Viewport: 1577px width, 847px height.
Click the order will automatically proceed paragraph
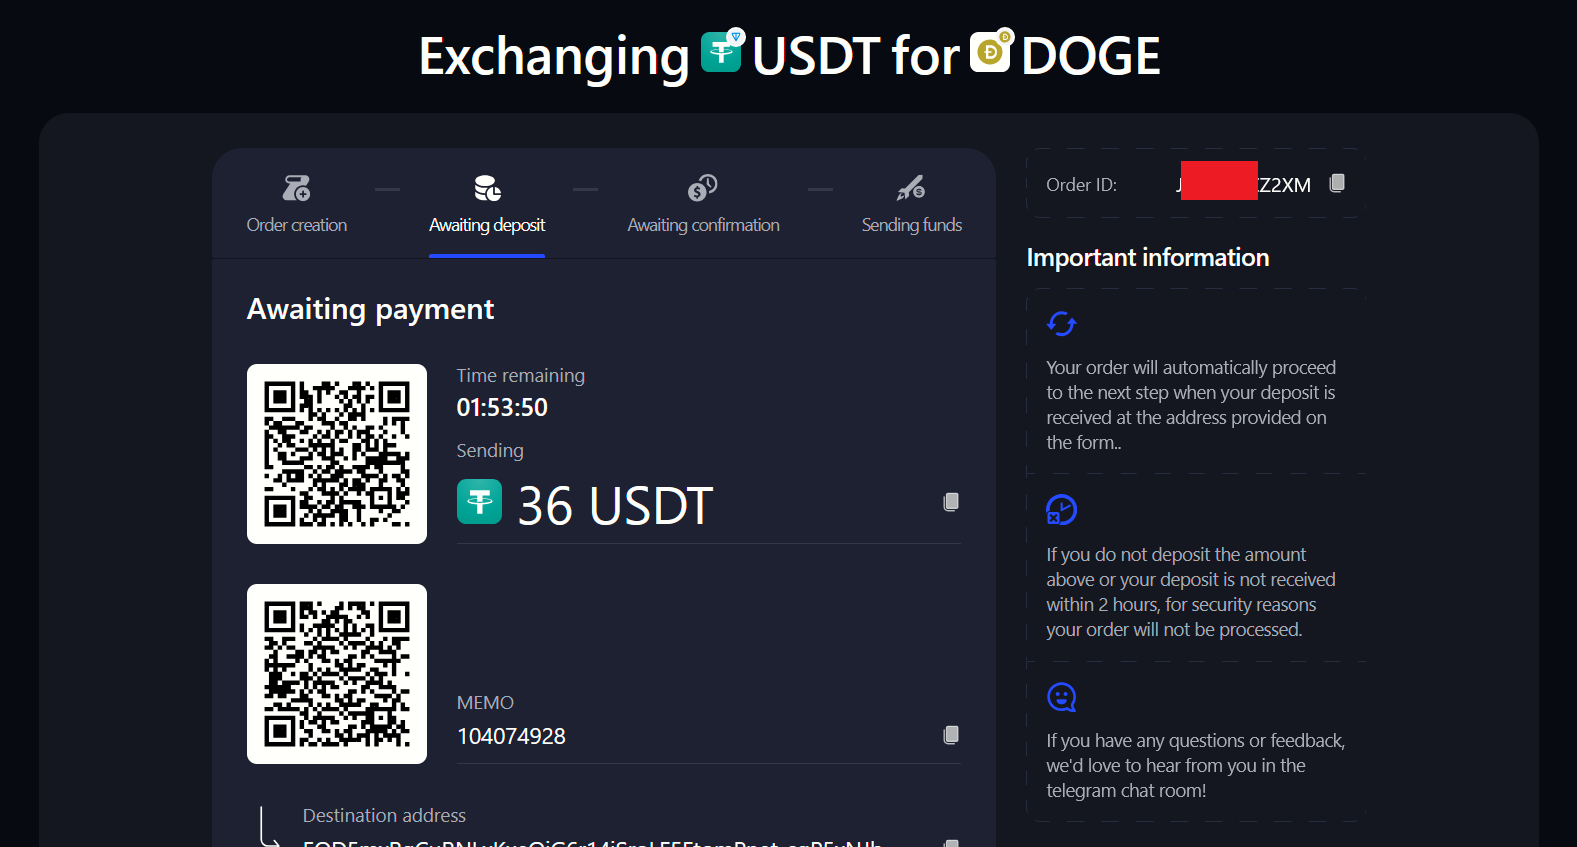(x=1191, y=405)
